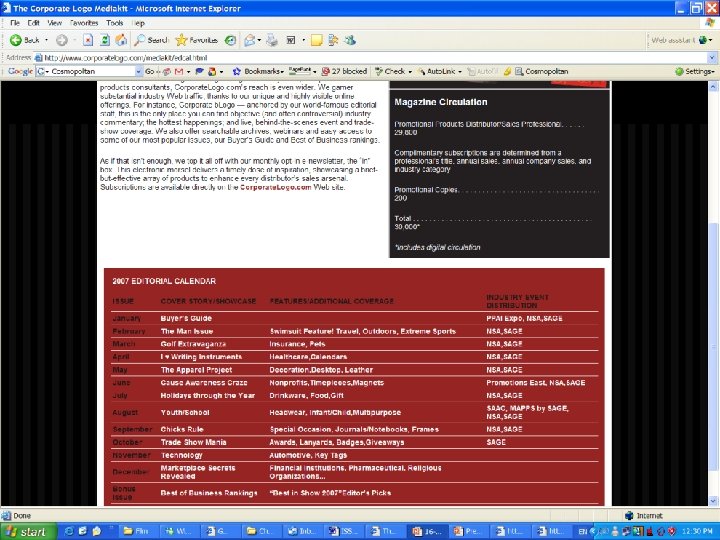The height and width of the screenshot is (540, 720).
Task: Click the Refresh page icon
Action: coord(105,40)
